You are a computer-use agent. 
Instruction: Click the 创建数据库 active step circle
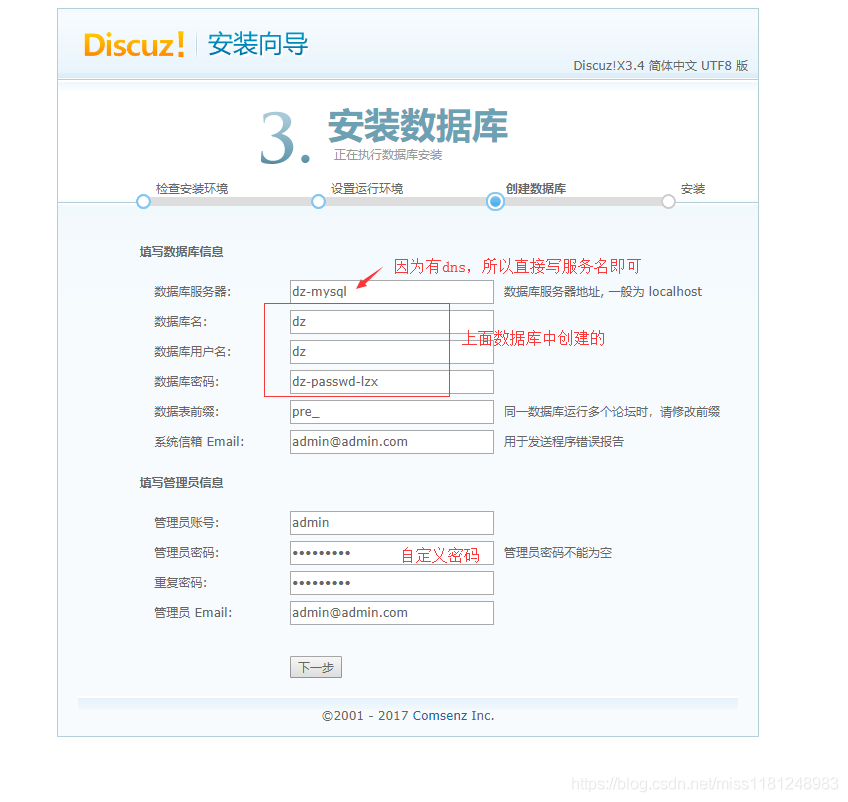point(495,202)
